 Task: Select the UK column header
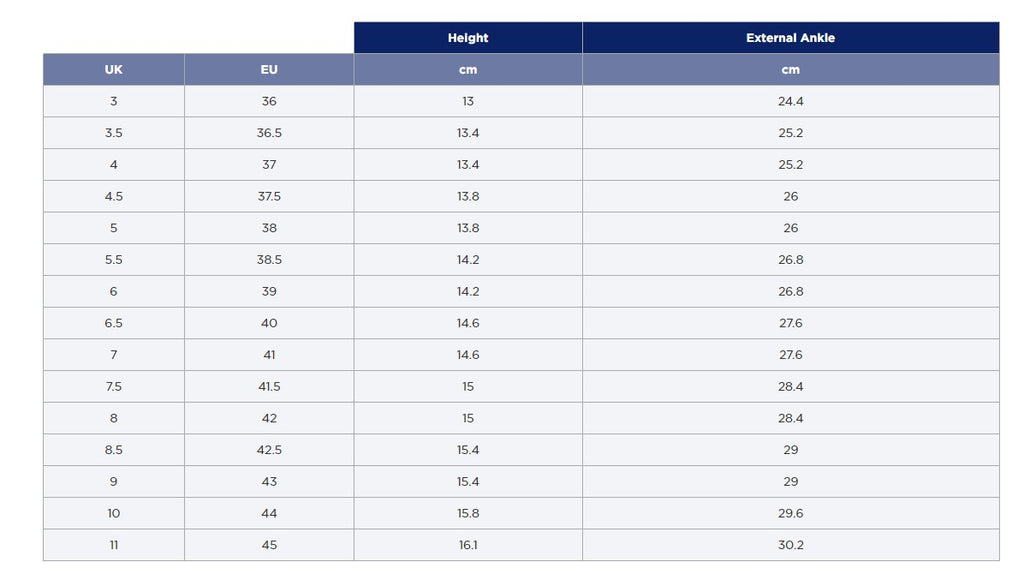tap(114, 70)
